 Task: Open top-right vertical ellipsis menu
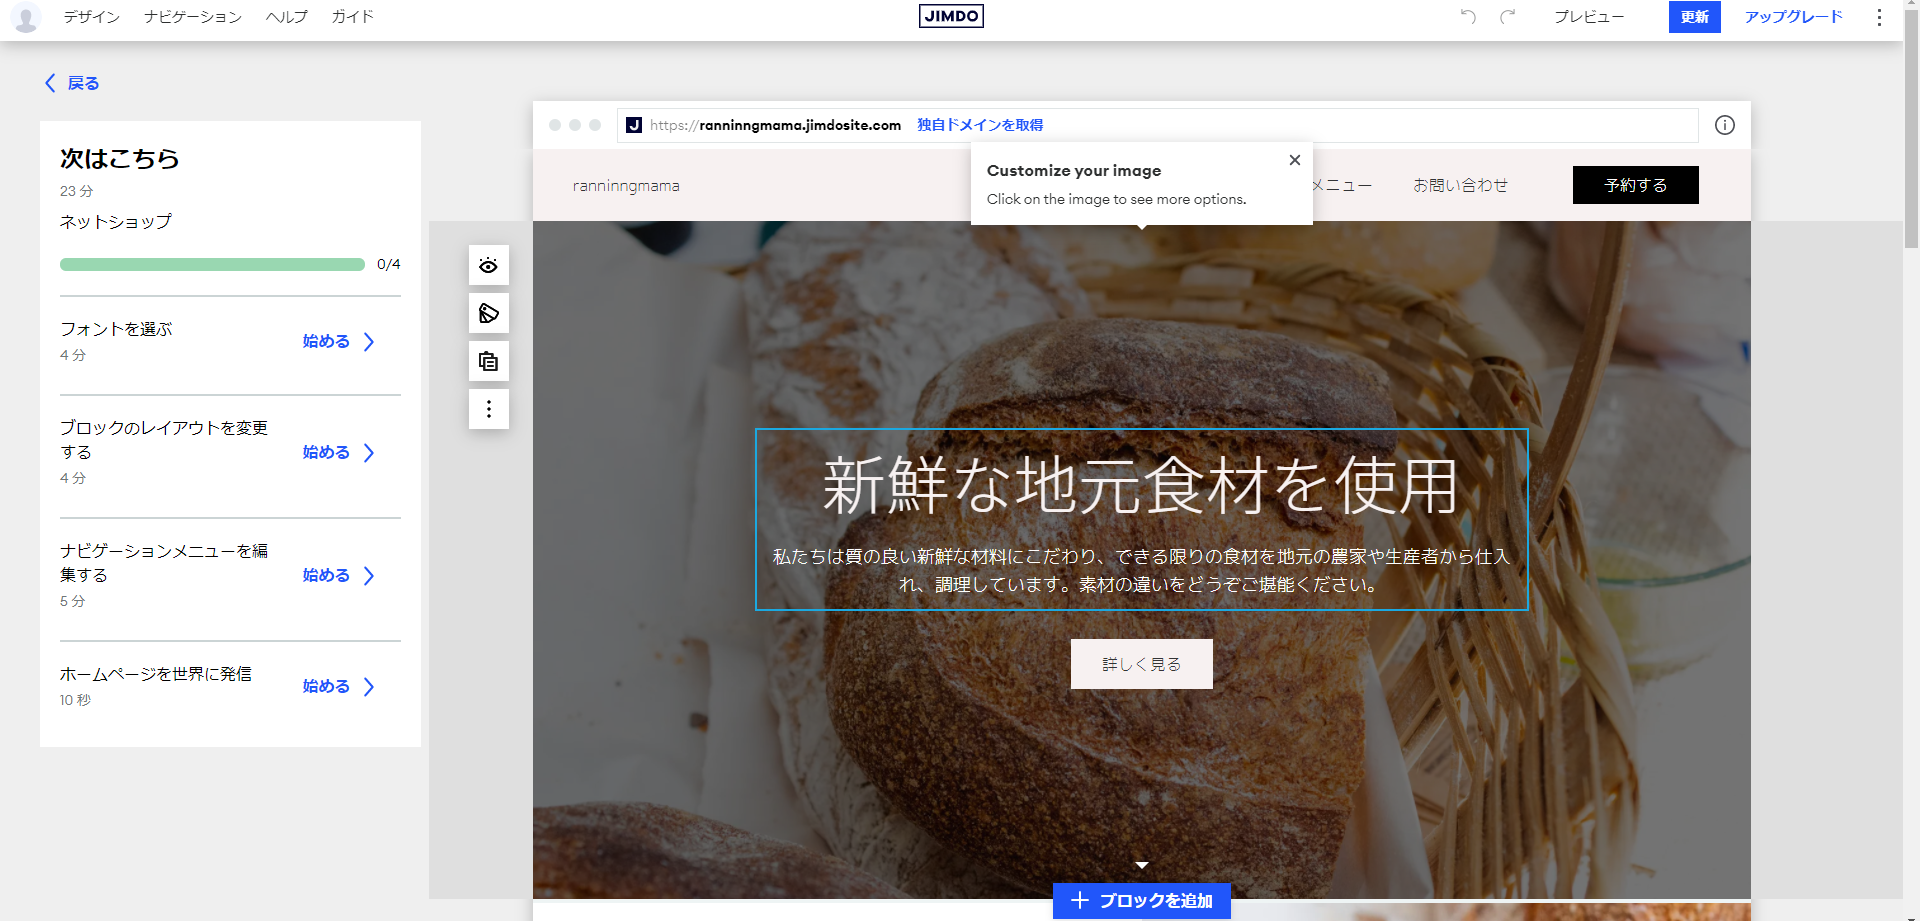pyautogui.click(x=1879, y=17)
